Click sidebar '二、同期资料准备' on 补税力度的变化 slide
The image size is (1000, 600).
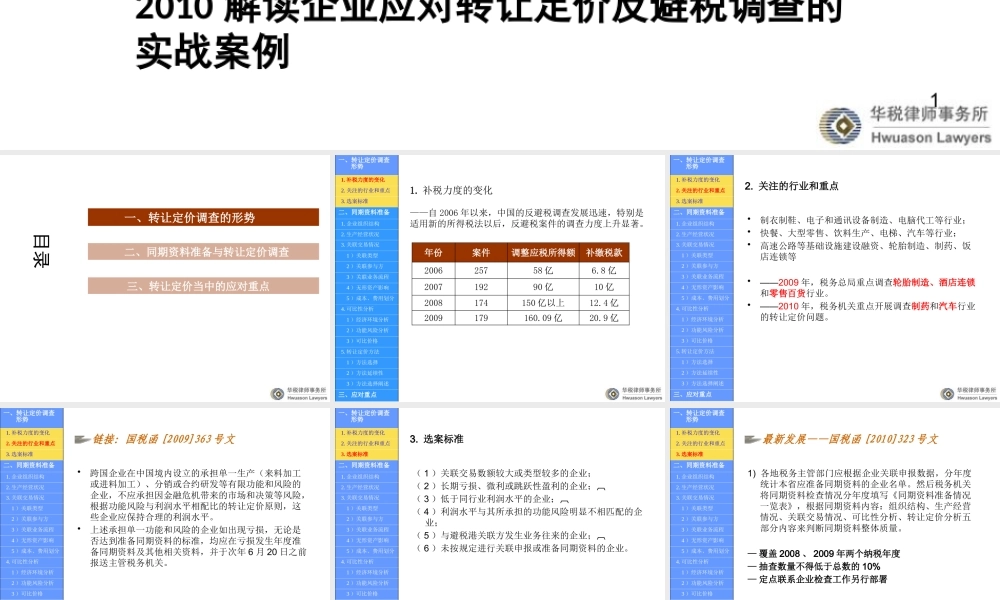point(367,212)
